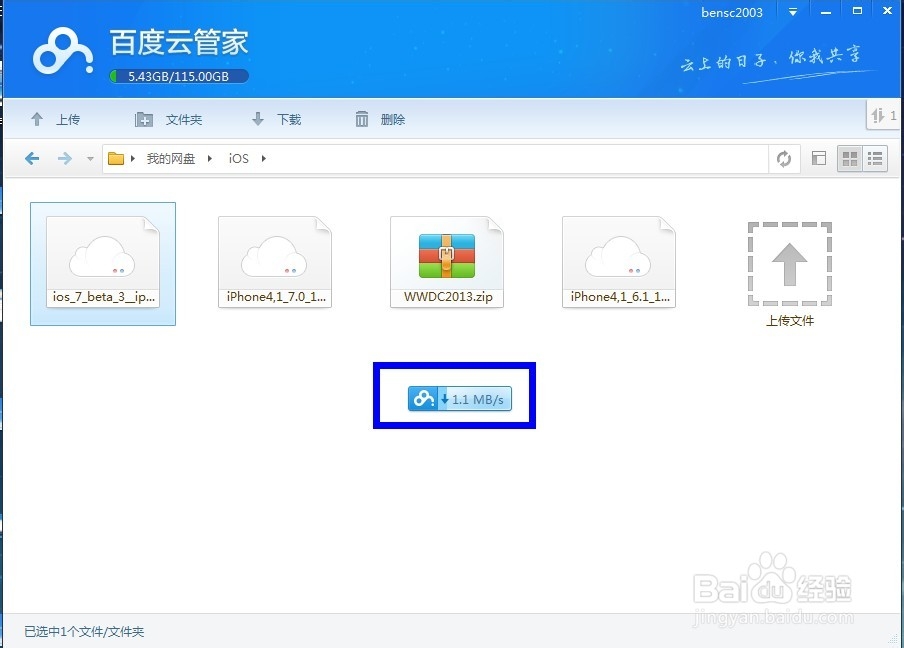Click the 5.43GB/115.00GB storage usage bar

pyautogui.click(x=178, y=76)
